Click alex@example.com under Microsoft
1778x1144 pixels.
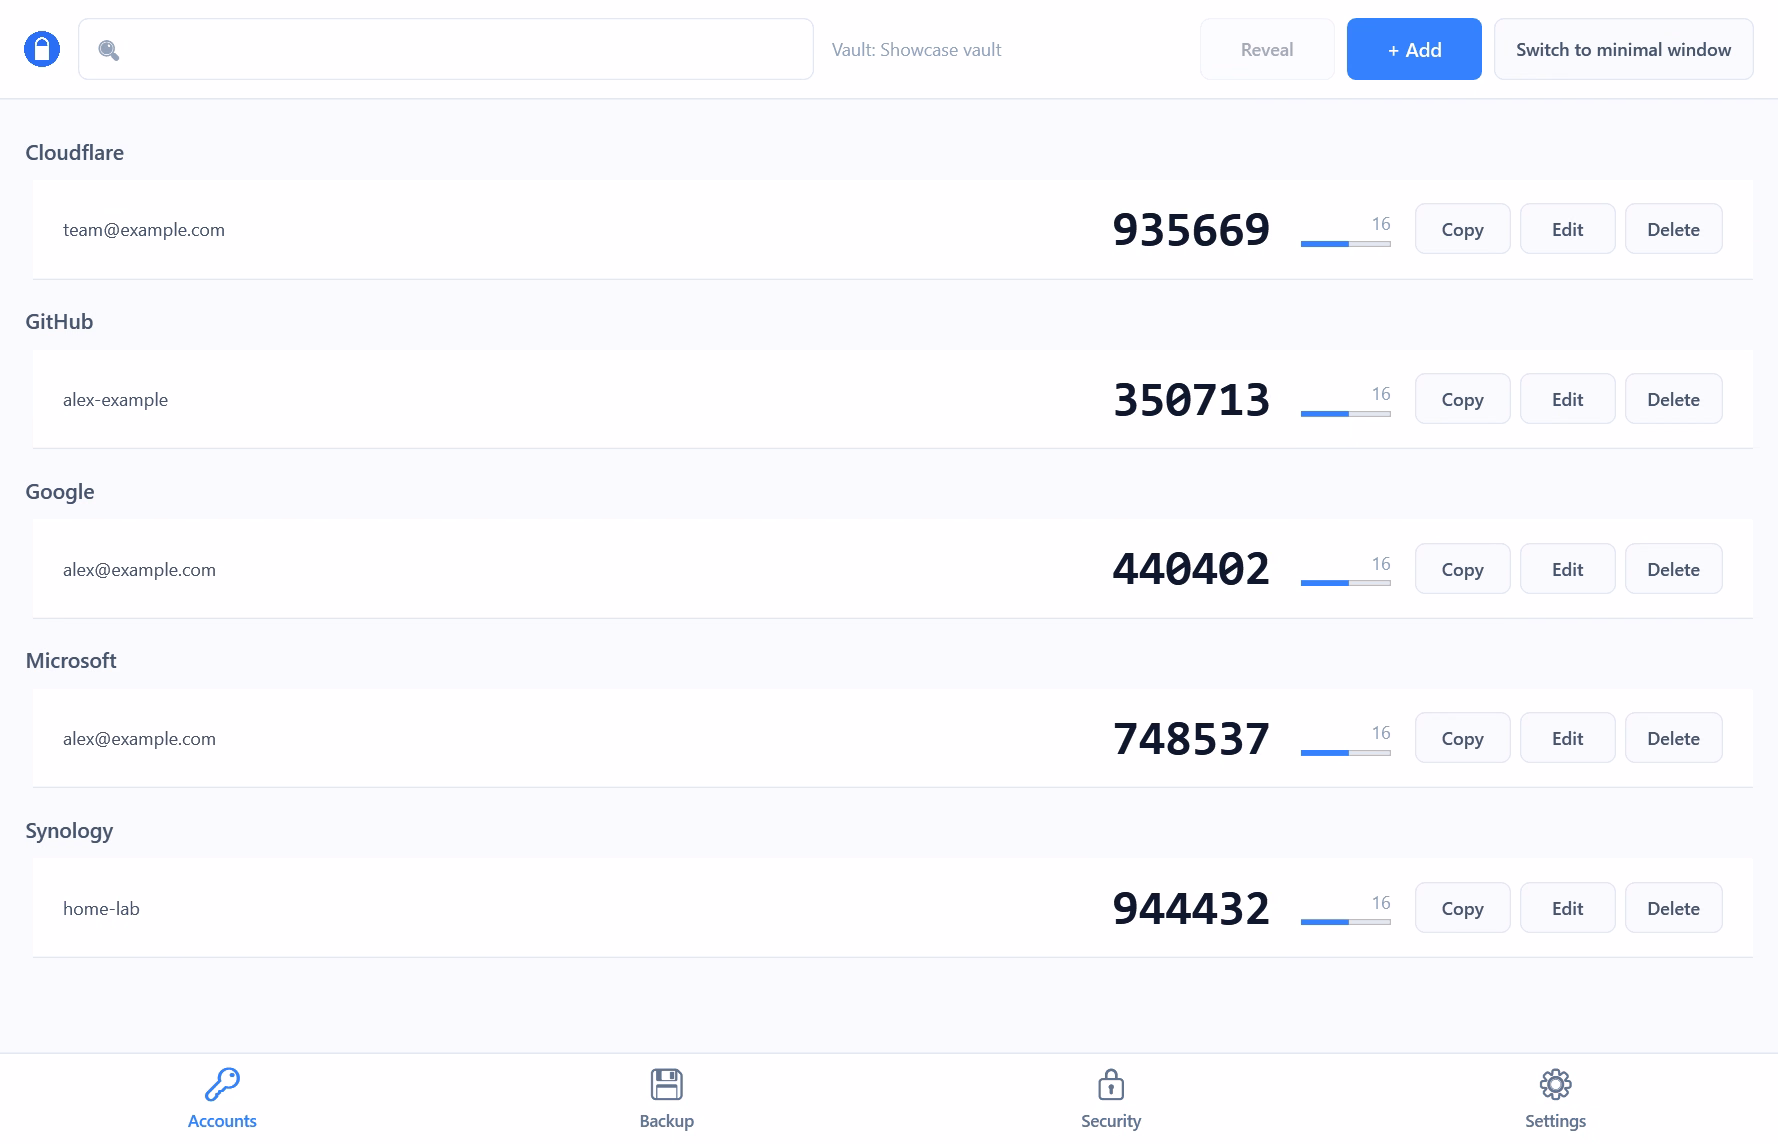139,739
